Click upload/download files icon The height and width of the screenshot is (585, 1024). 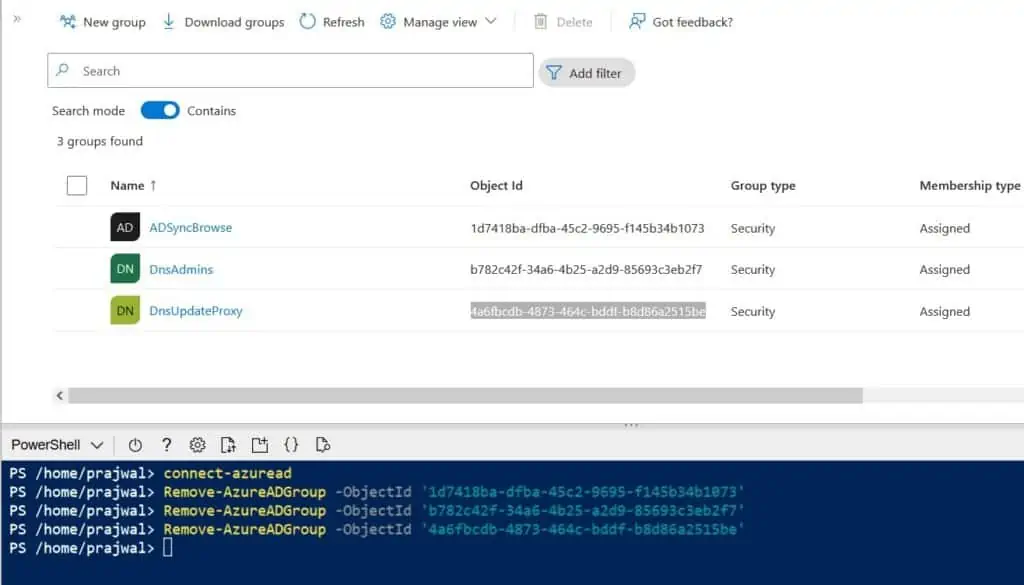[228, 445]
